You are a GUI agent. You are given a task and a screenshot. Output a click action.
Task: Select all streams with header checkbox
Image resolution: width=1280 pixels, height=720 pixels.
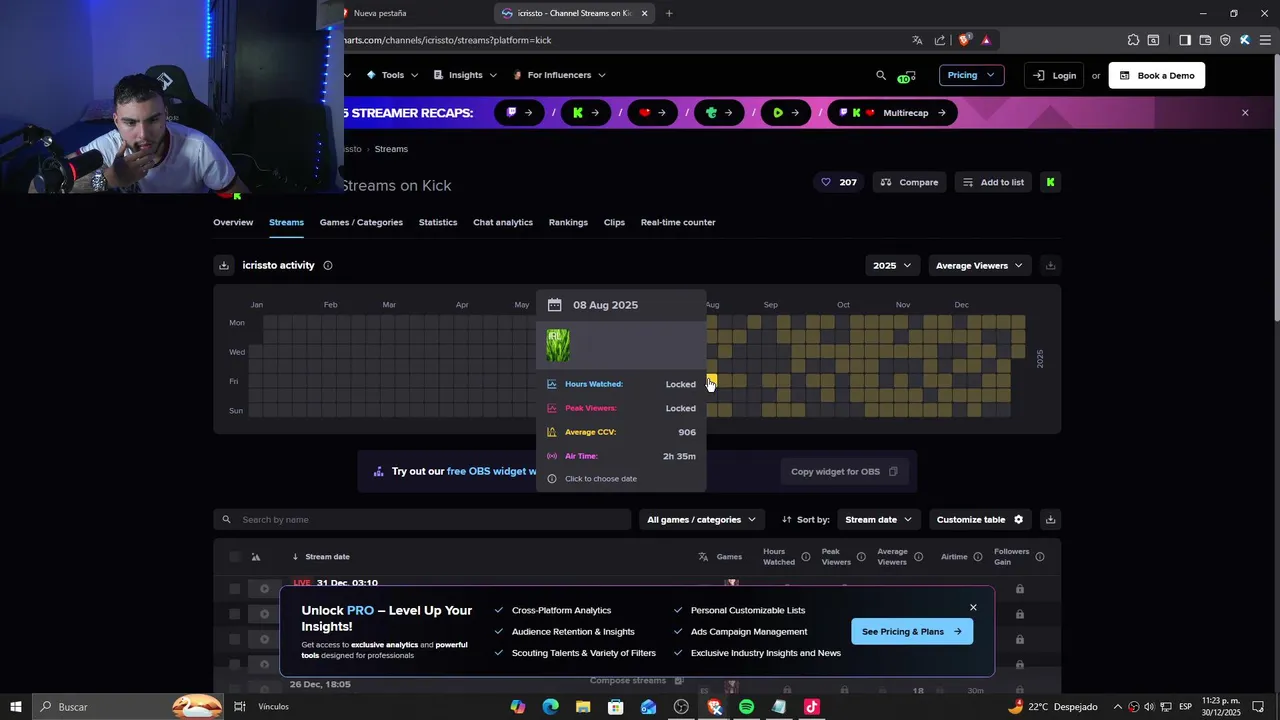tap(235, 557)
